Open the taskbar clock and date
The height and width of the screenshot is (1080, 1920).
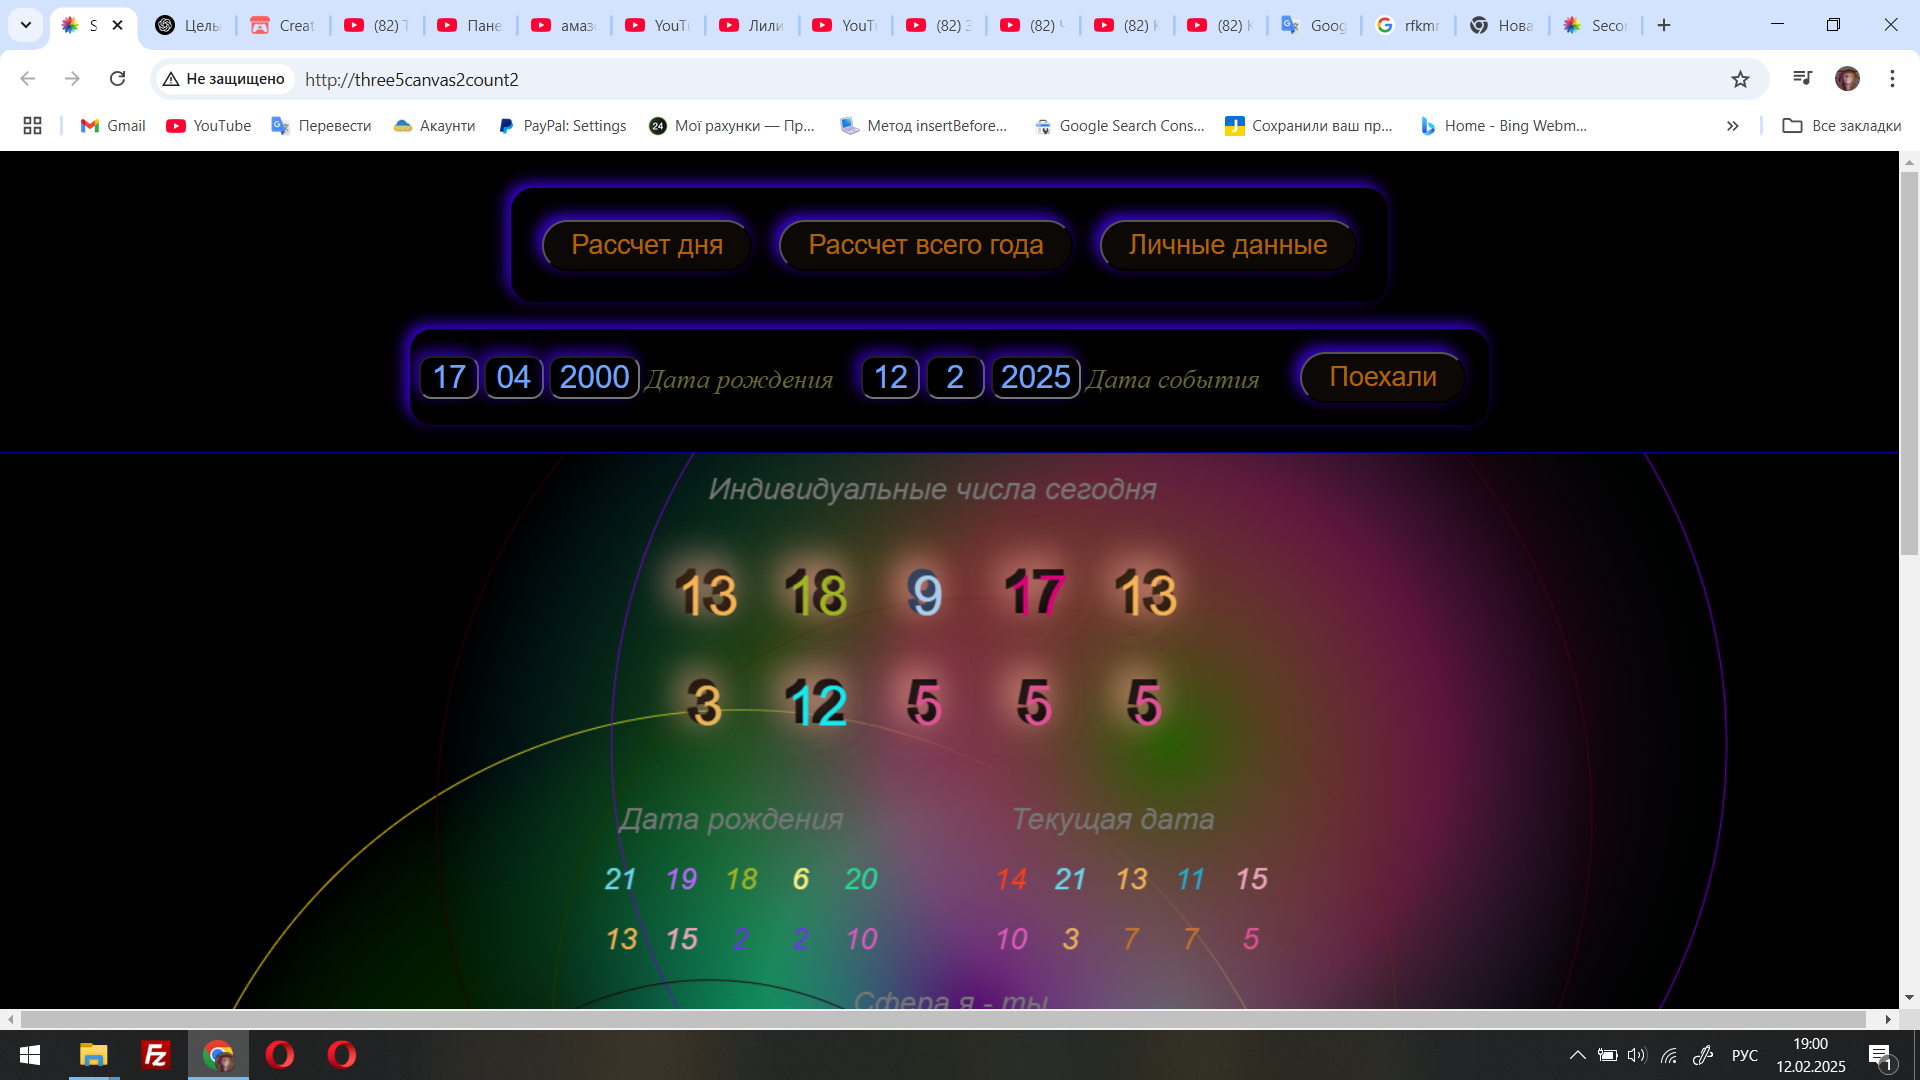click(x=1811, y=1055)
